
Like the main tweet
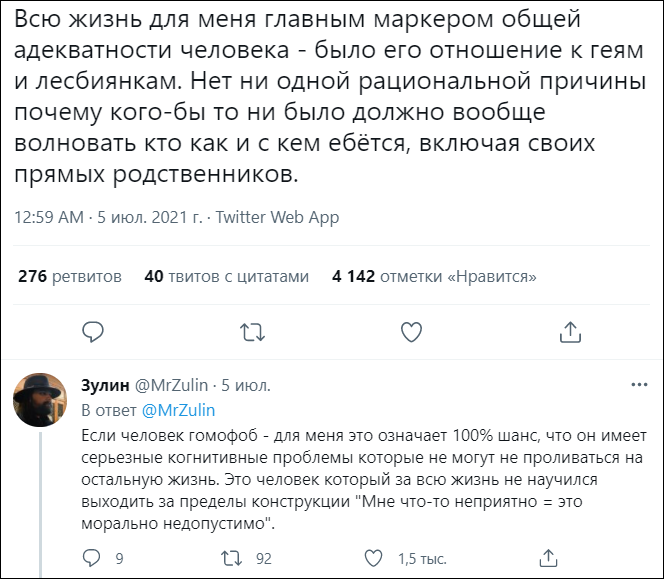click(x=411, y=331)
